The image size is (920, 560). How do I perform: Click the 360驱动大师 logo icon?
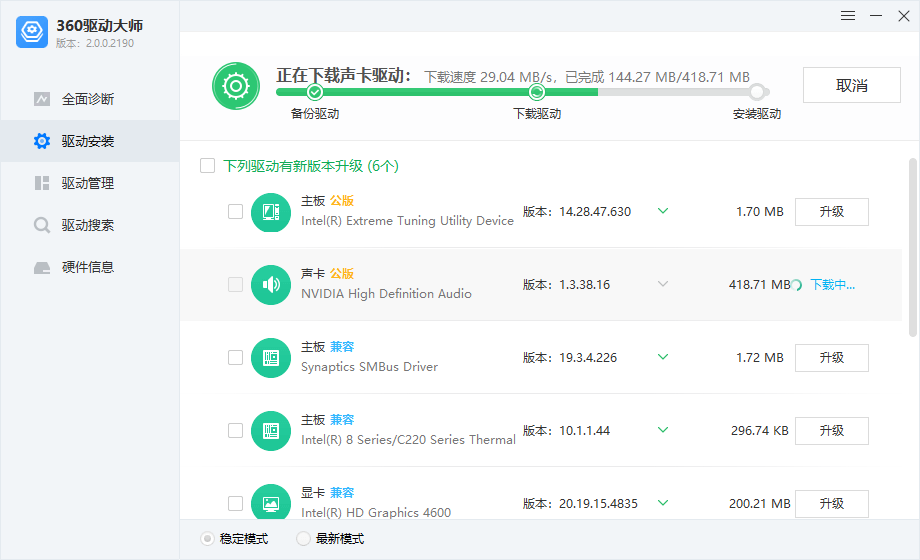click(32, 32)
